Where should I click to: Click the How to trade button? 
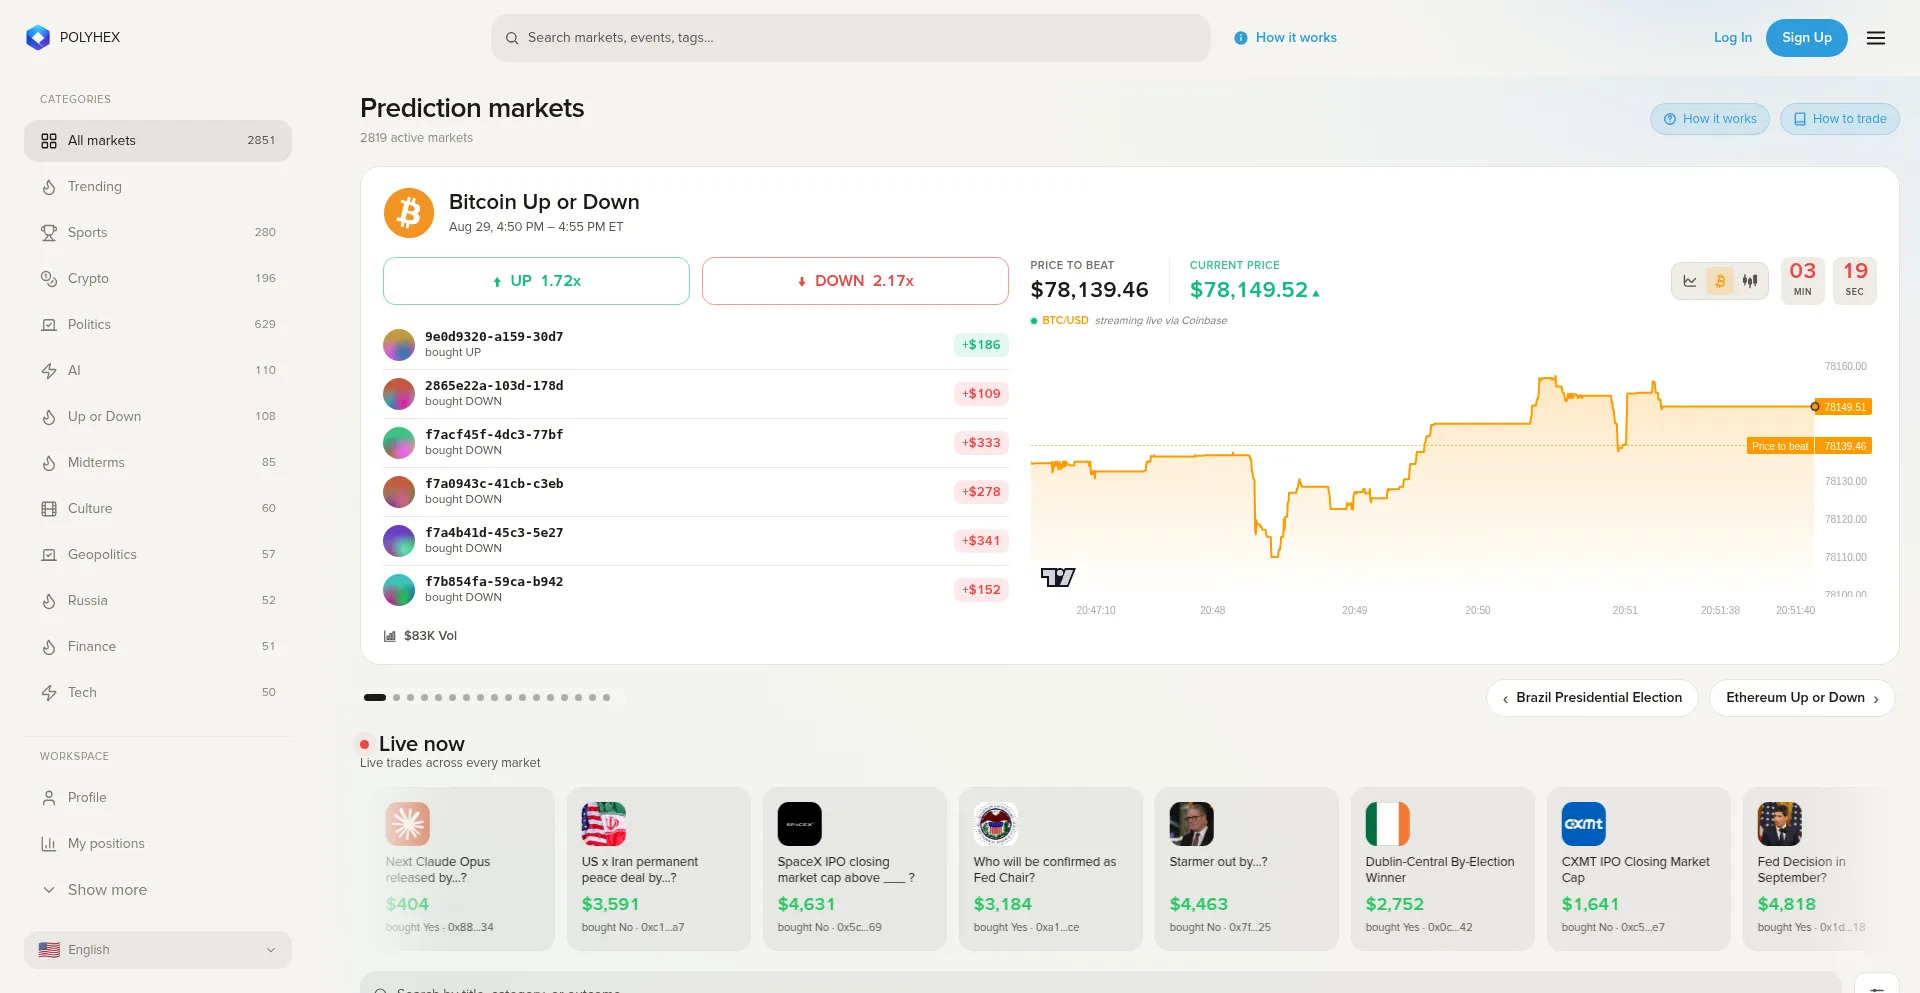pos(1840,119)
